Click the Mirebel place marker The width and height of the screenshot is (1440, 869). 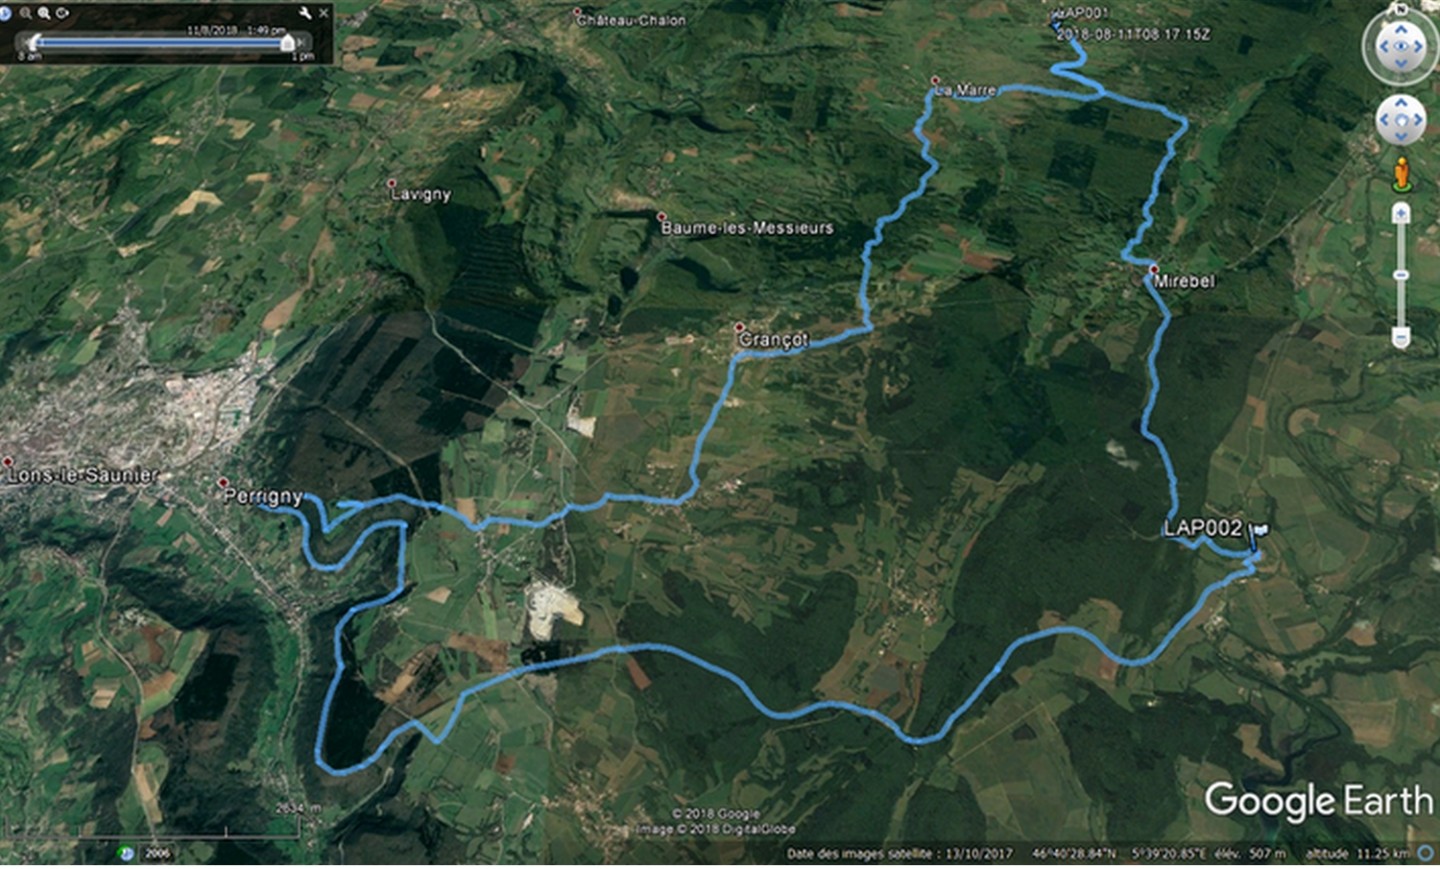pyautogui.click(x=1153, y=269)
